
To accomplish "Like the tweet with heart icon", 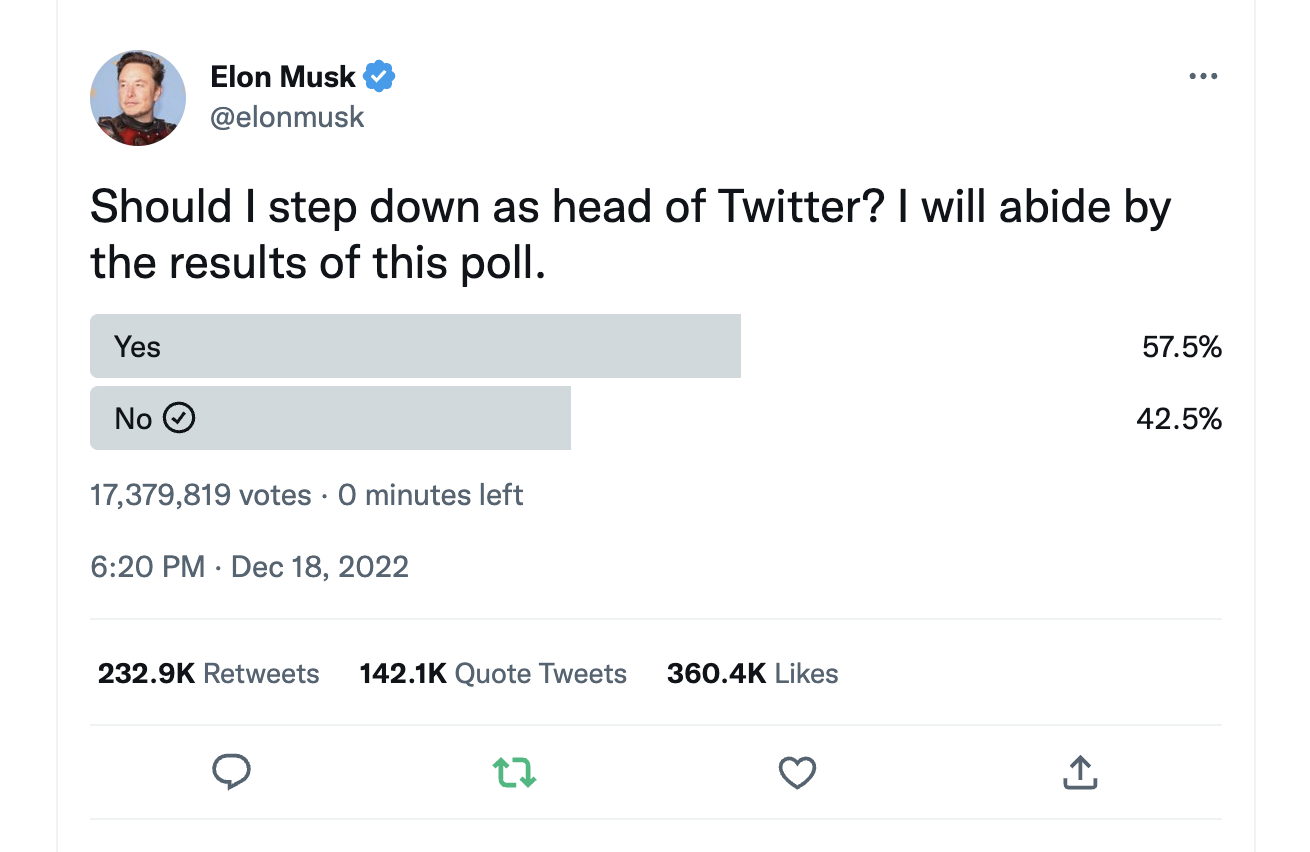I will pyautogui.click(x=797, y=772).
